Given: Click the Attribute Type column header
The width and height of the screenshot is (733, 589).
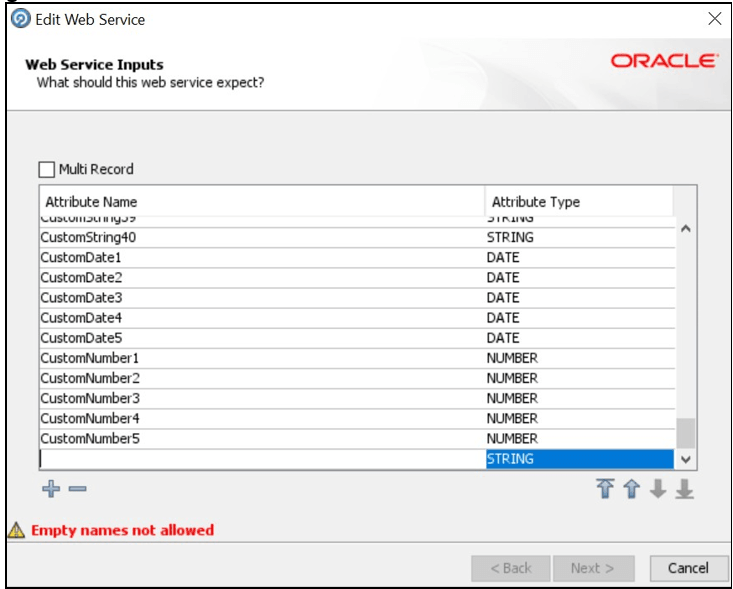Looking at the screenshot, I should coord(579,202).
